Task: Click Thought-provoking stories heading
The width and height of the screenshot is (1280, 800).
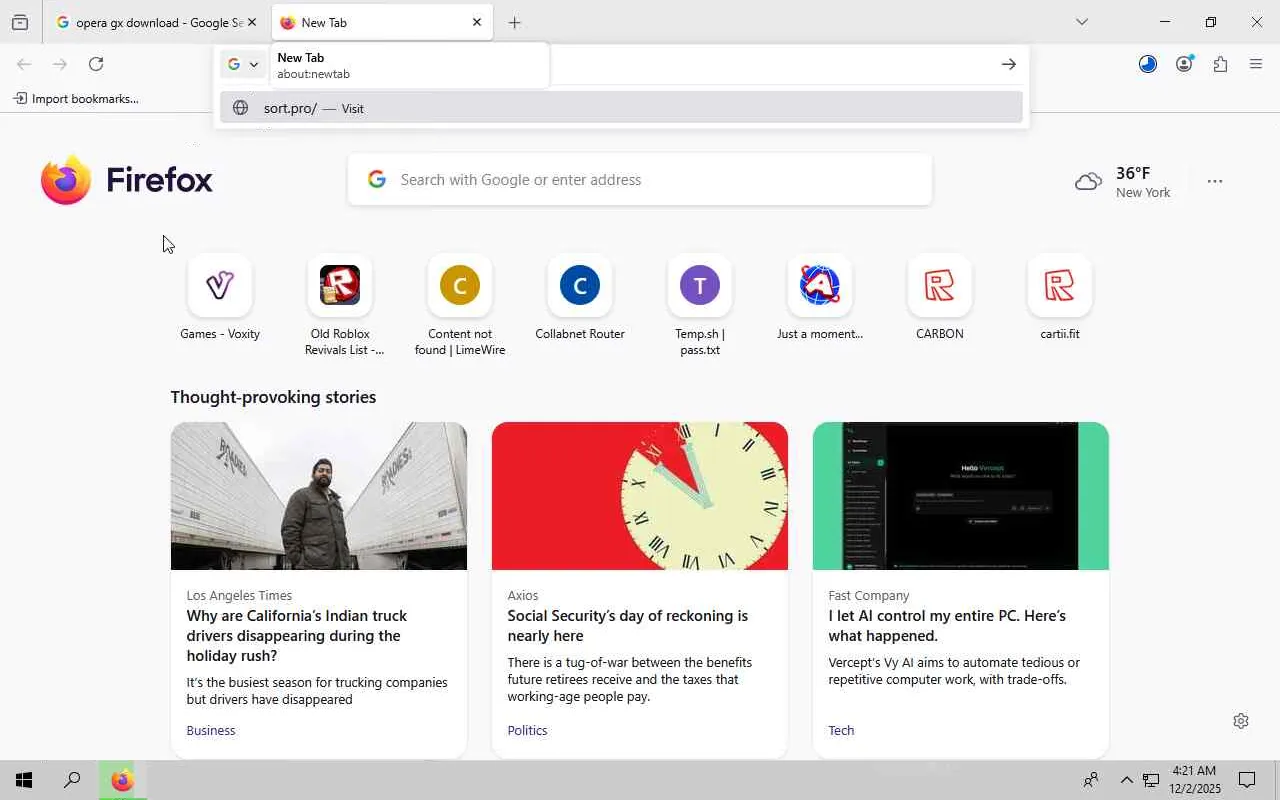Action: 273,397
